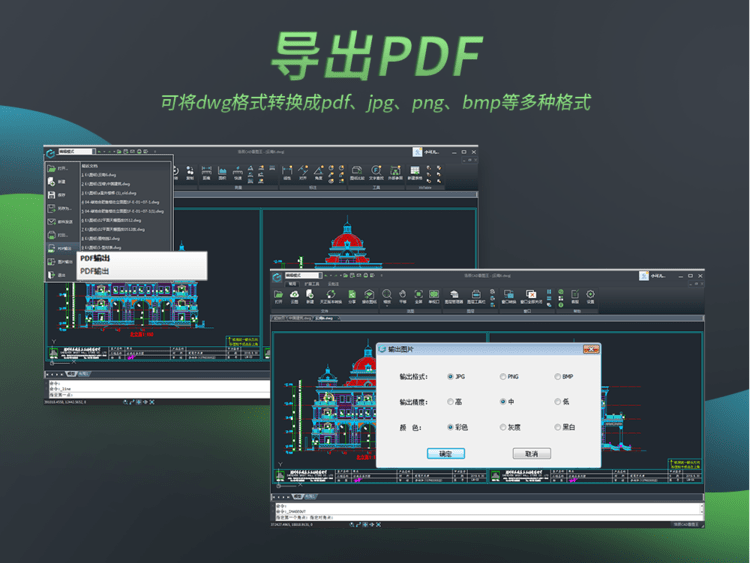Click Print (打印) in the back window file menu
This screenshot has width=750, height=563.
coord(61,235)
